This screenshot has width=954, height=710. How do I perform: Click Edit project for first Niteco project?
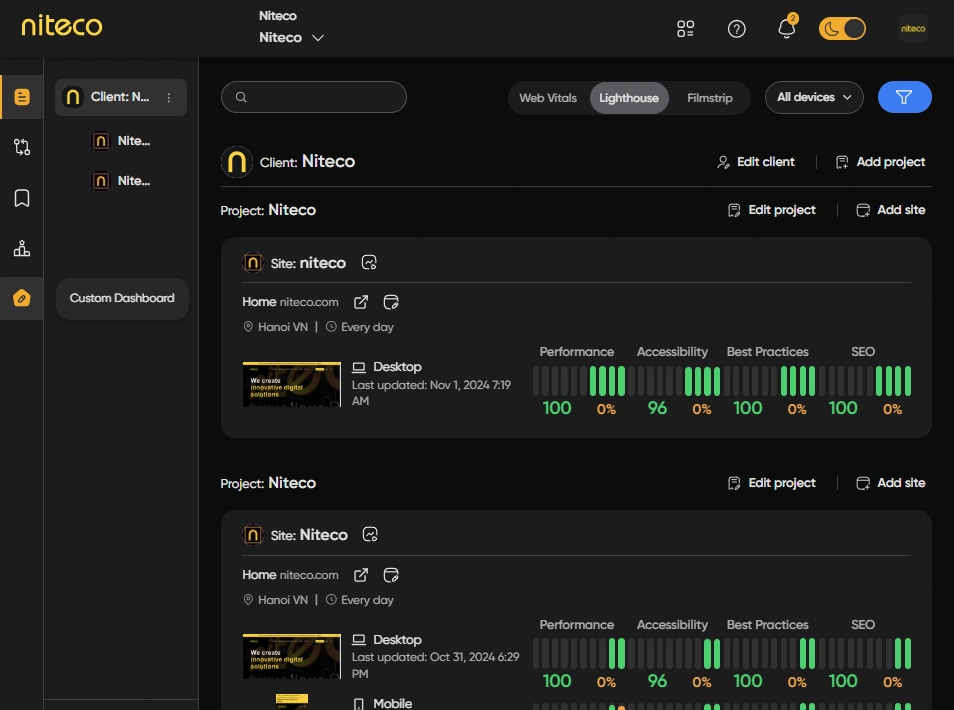(771, 210)
